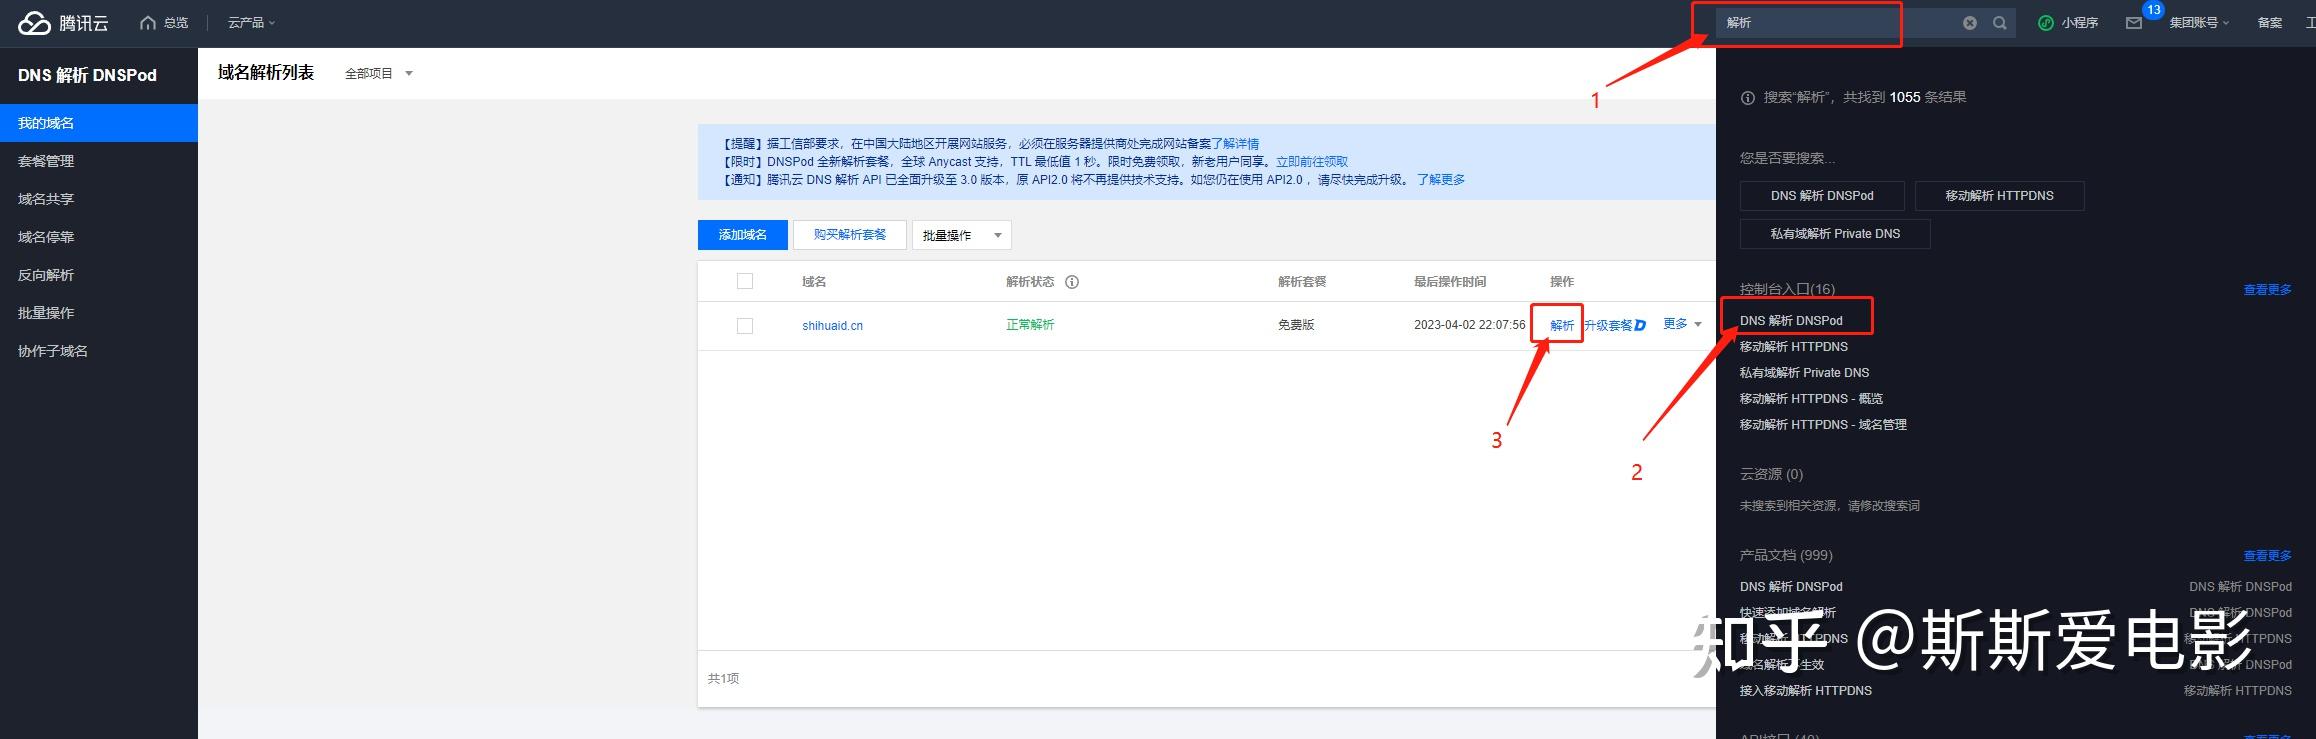The width and height of the screenshot is (2316, 739).
Task: Click the 2023-04-02 22:07:56 timestamp
Action: coord(1470,325)
